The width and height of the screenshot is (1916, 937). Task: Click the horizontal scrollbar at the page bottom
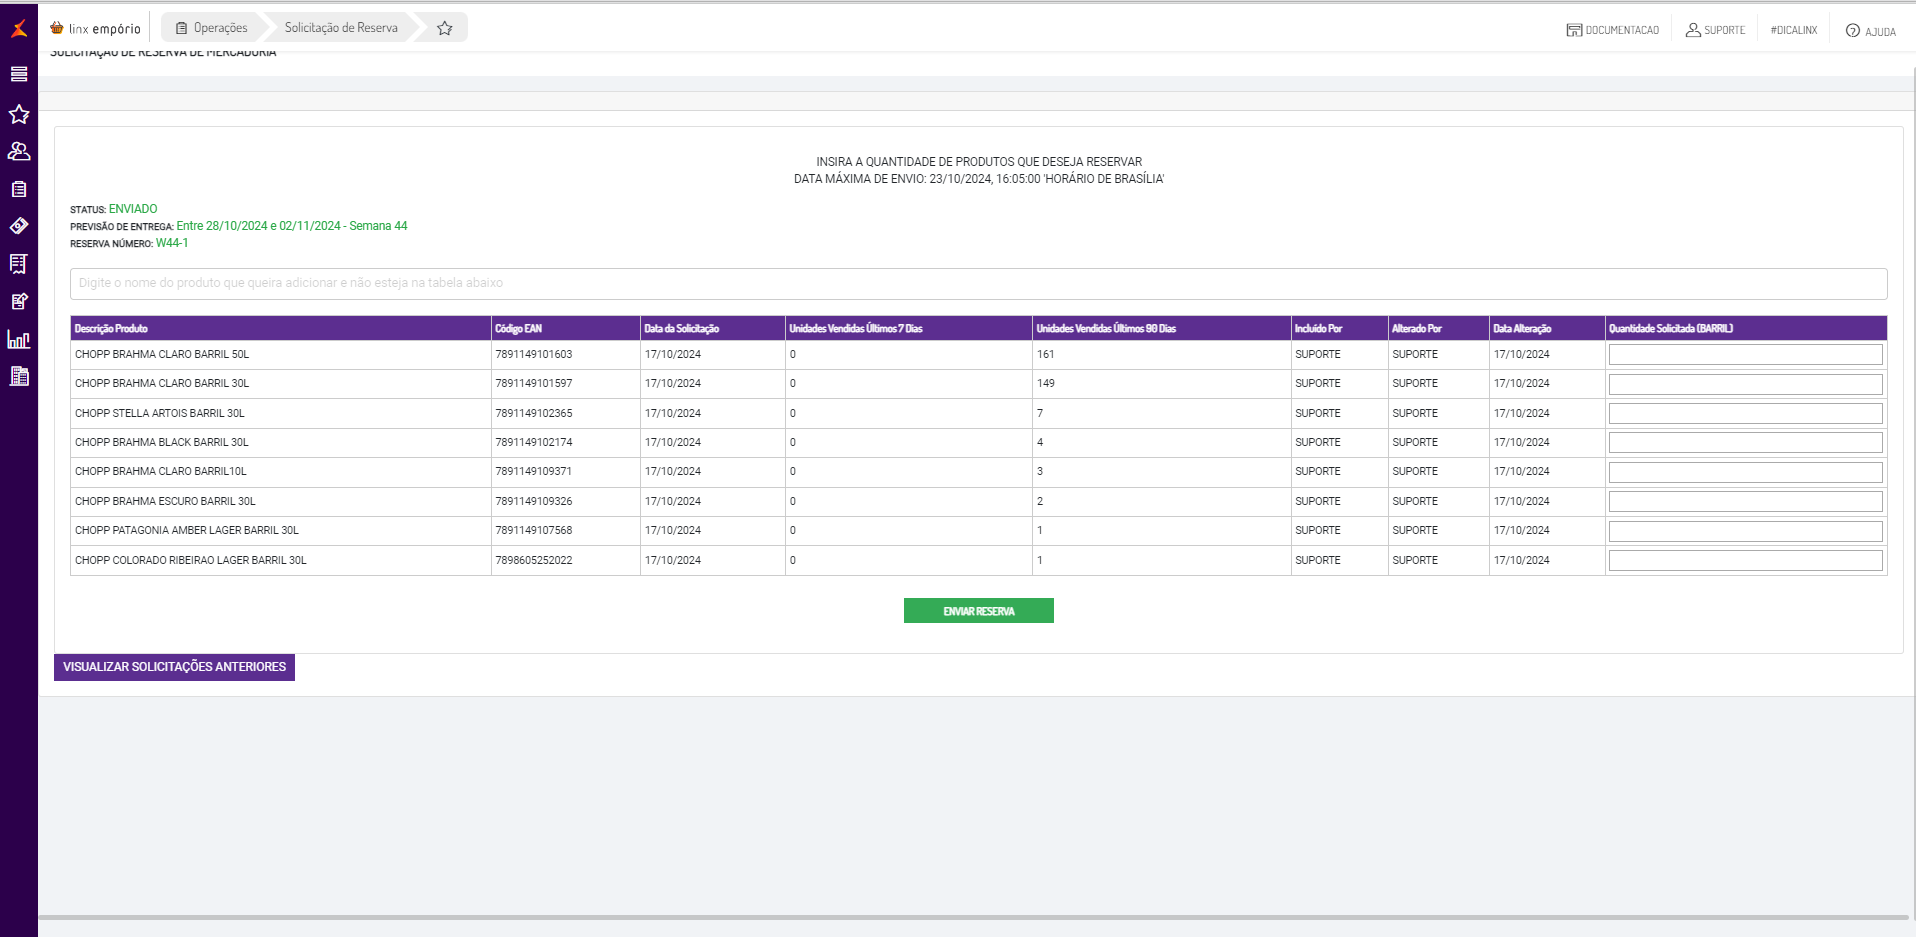(x=973, y=917)
